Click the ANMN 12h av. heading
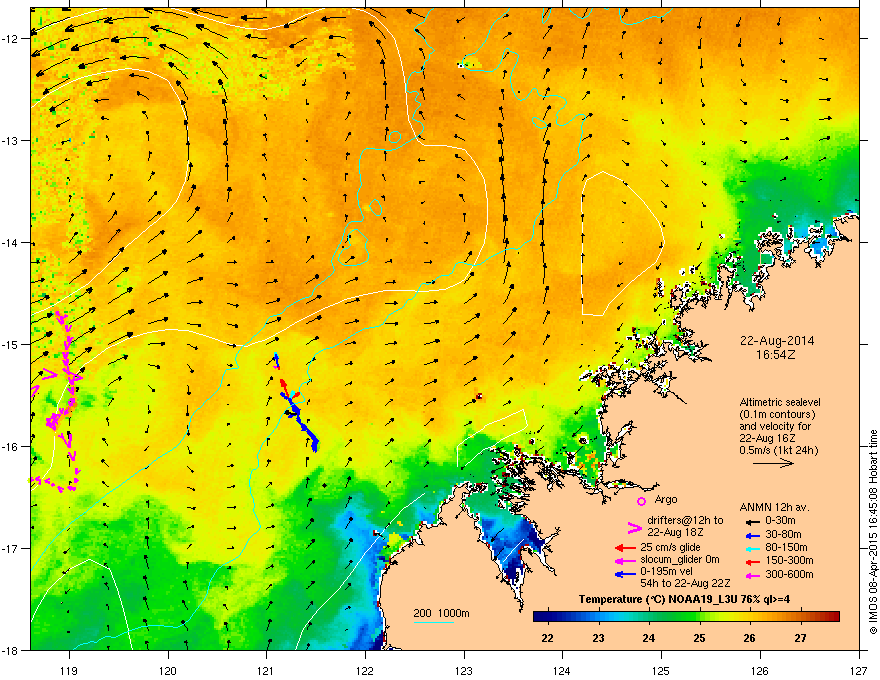The width and height of the screenshot is (880, 680). point(774,508)
